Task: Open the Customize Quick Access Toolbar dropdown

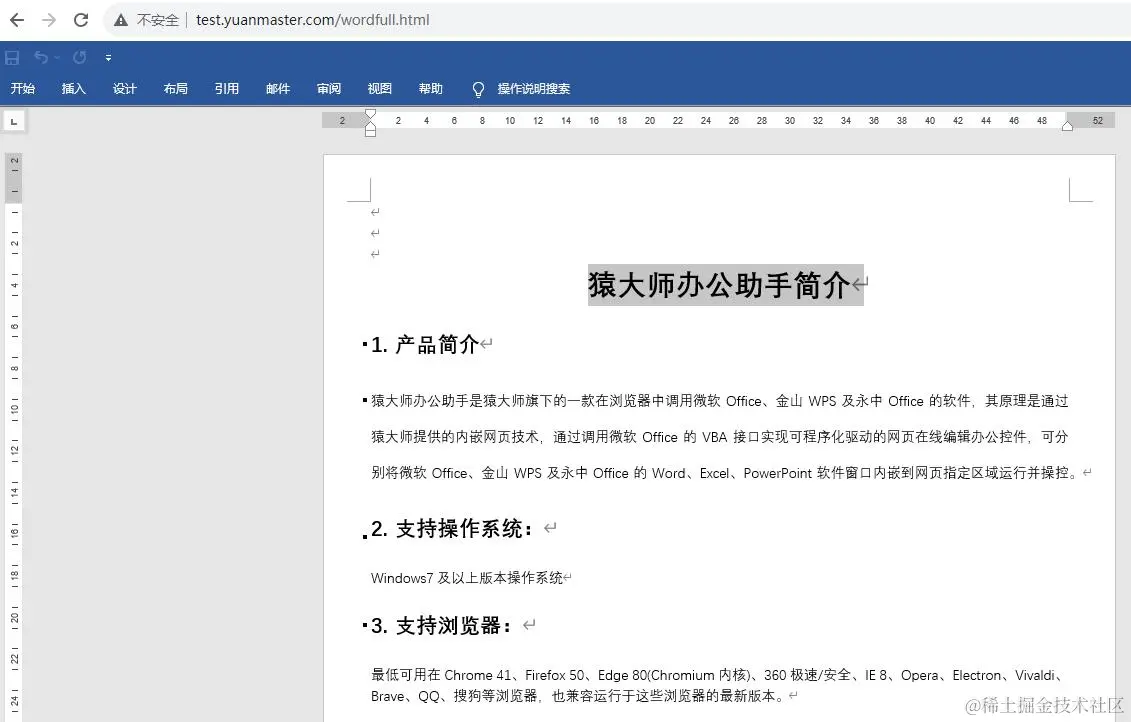Action: click(x=108, y=58)
